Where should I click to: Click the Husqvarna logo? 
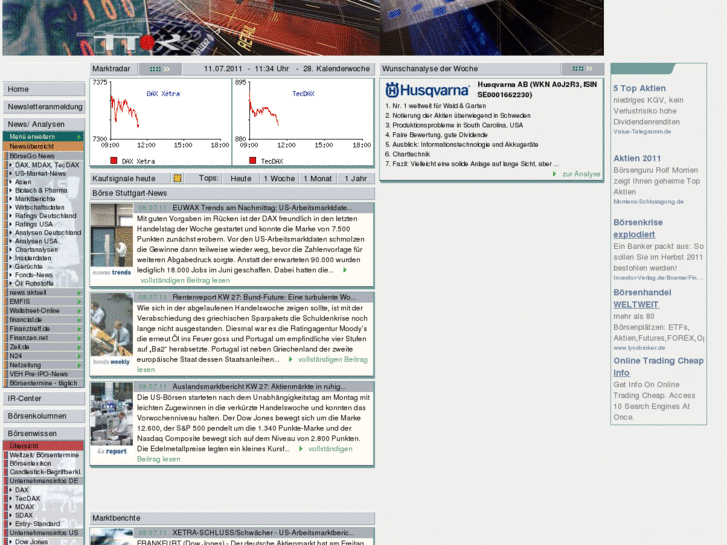coord(427,90)
